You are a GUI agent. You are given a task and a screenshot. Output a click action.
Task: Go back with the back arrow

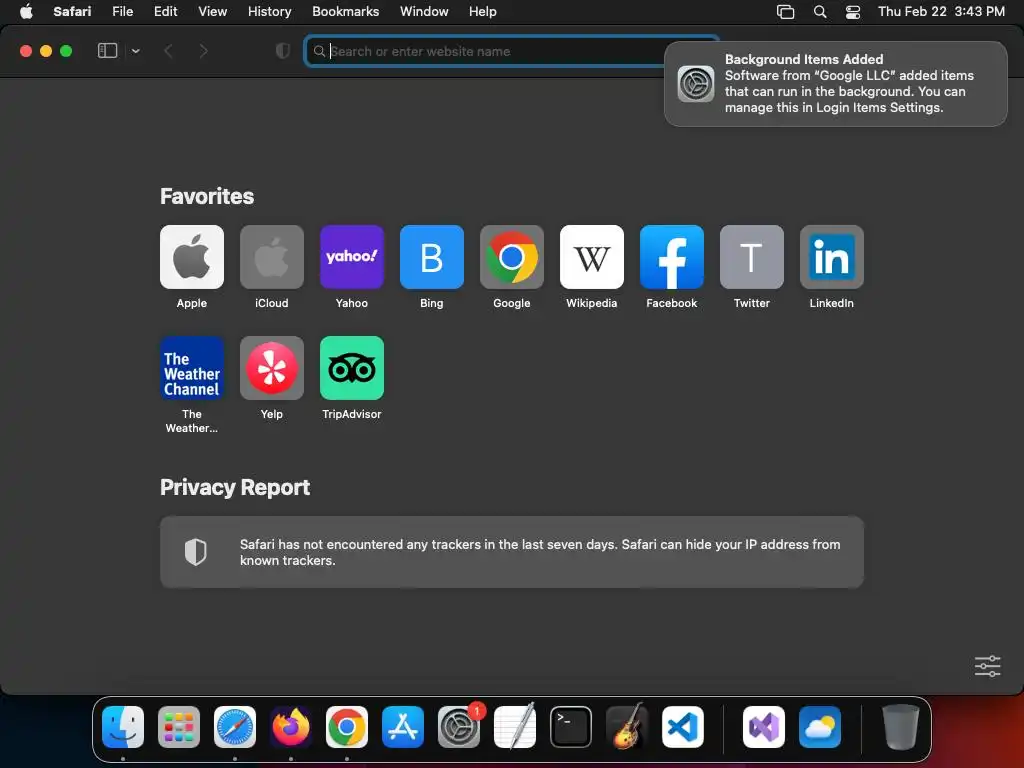point(168,51)
